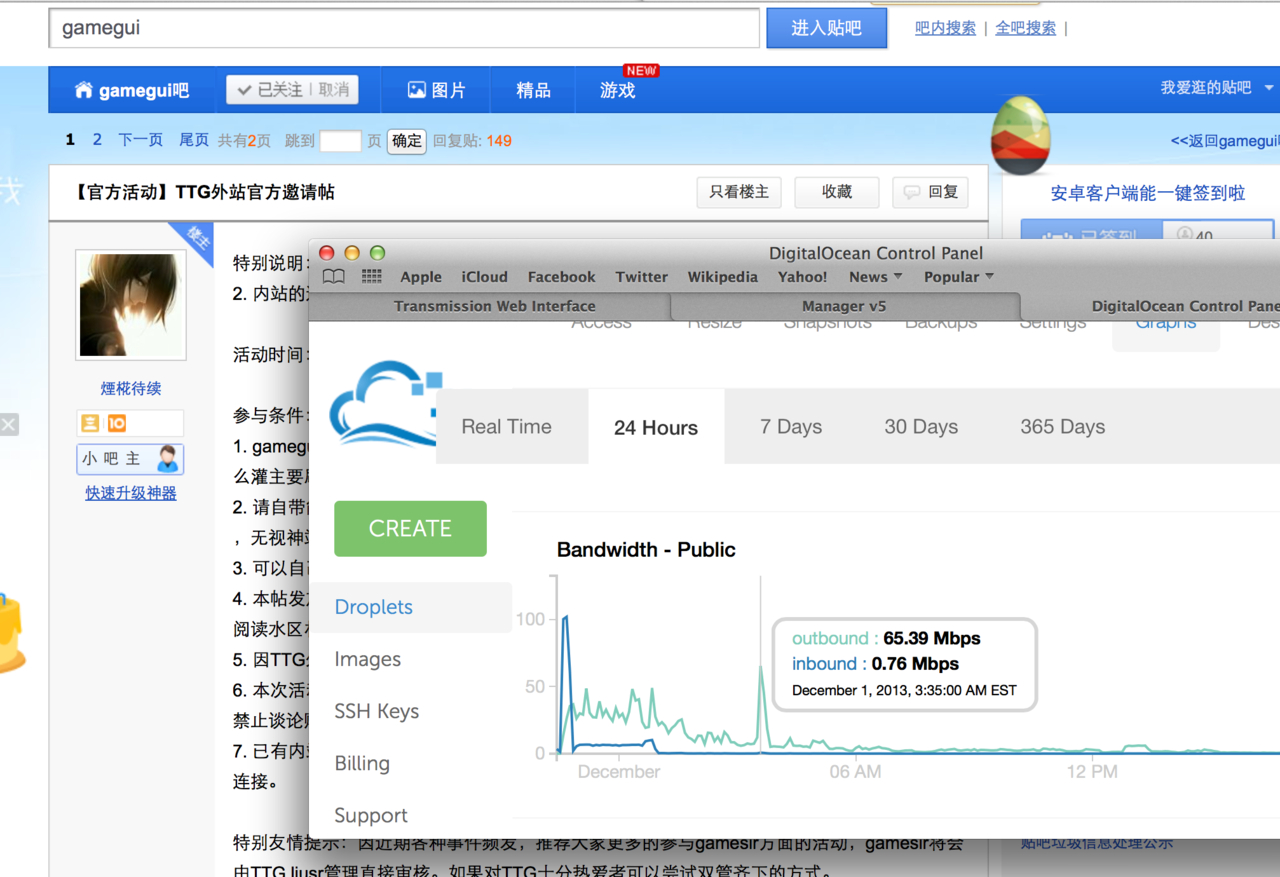Open the Wikipedia bookmark

click(722, 277)
